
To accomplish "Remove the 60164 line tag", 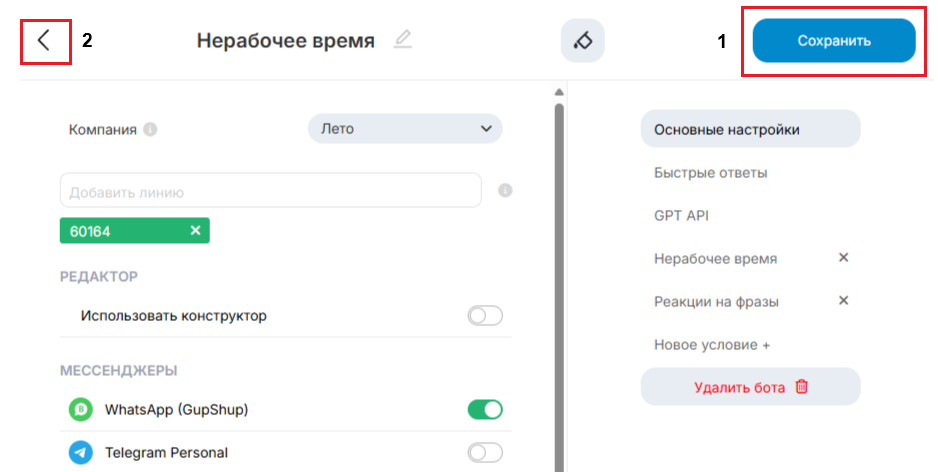I will tap(195, 231).
